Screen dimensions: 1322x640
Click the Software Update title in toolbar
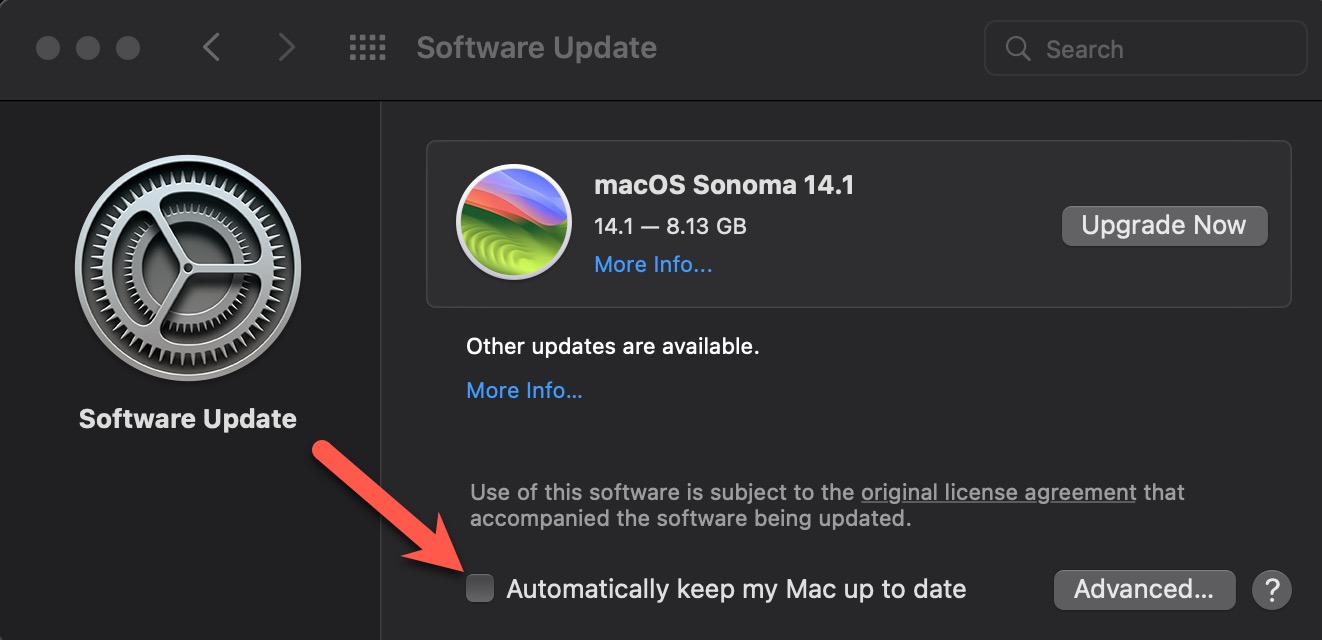point(536,48)
